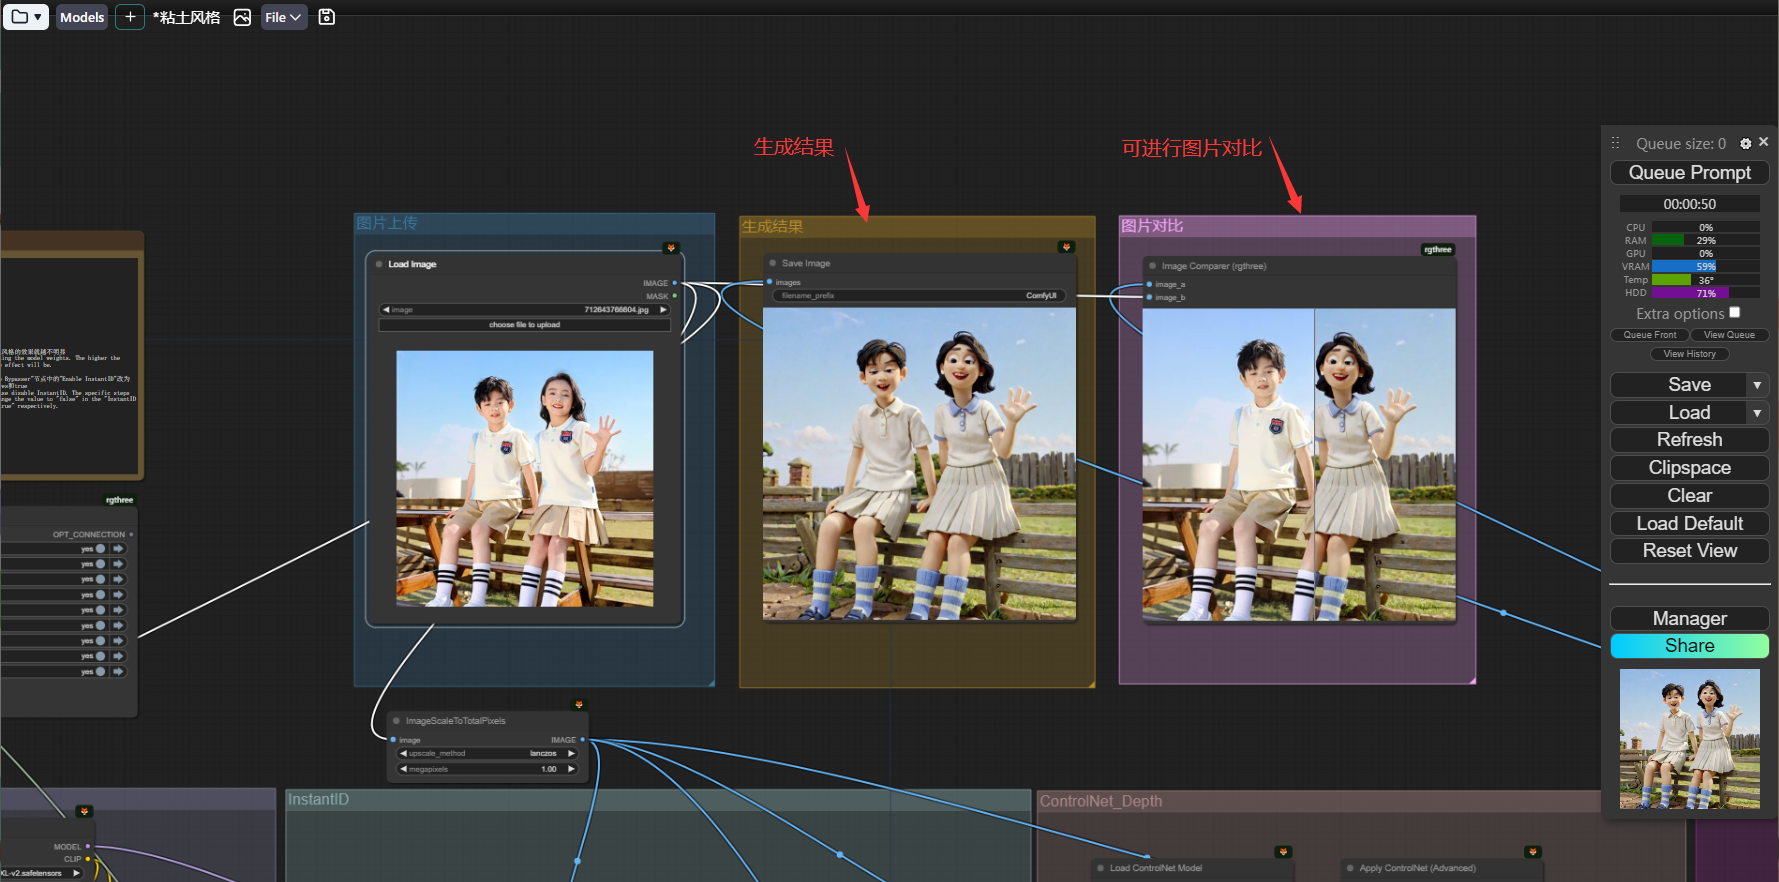
Task: Click the View History button
Action: pyautogui.click(x=1690, y=354)
